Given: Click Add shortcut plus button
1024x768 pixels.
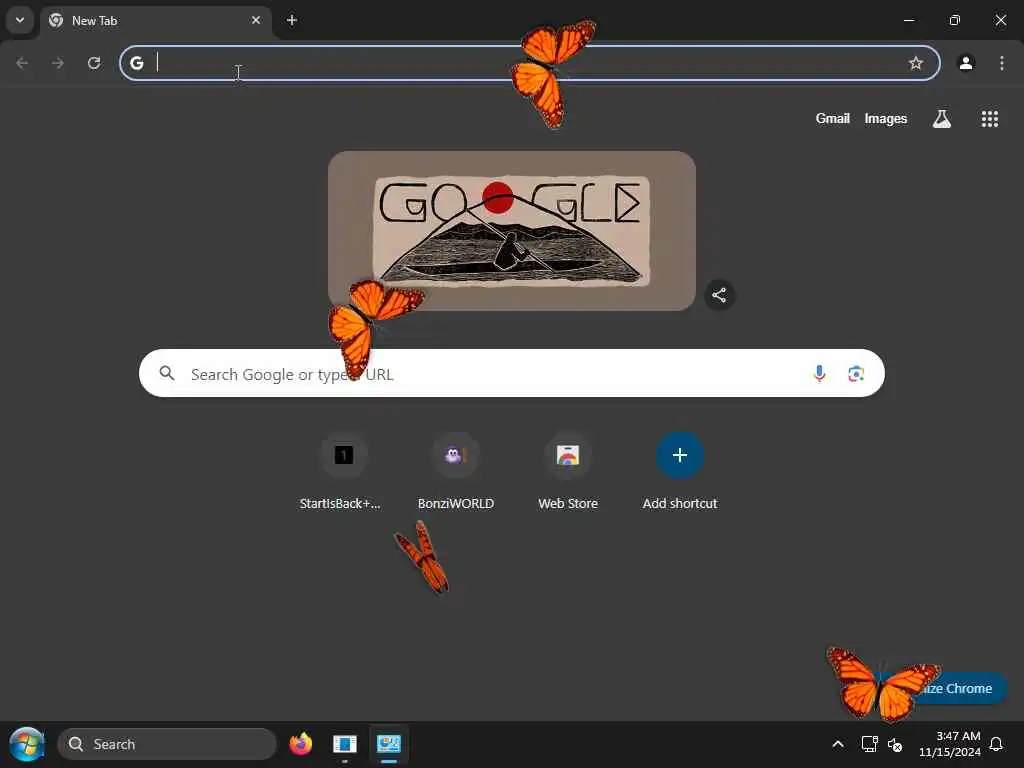Looking at the screenshot, I should [x=680, y=455].
